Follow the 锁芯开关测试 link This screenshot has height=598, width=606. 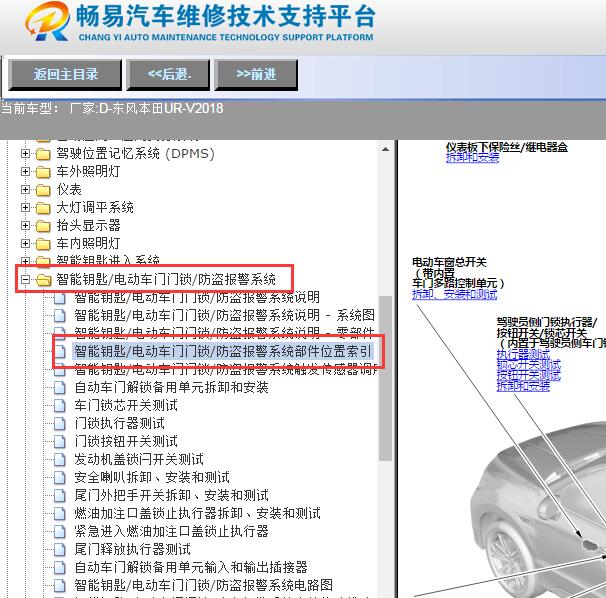pos(528,365)
